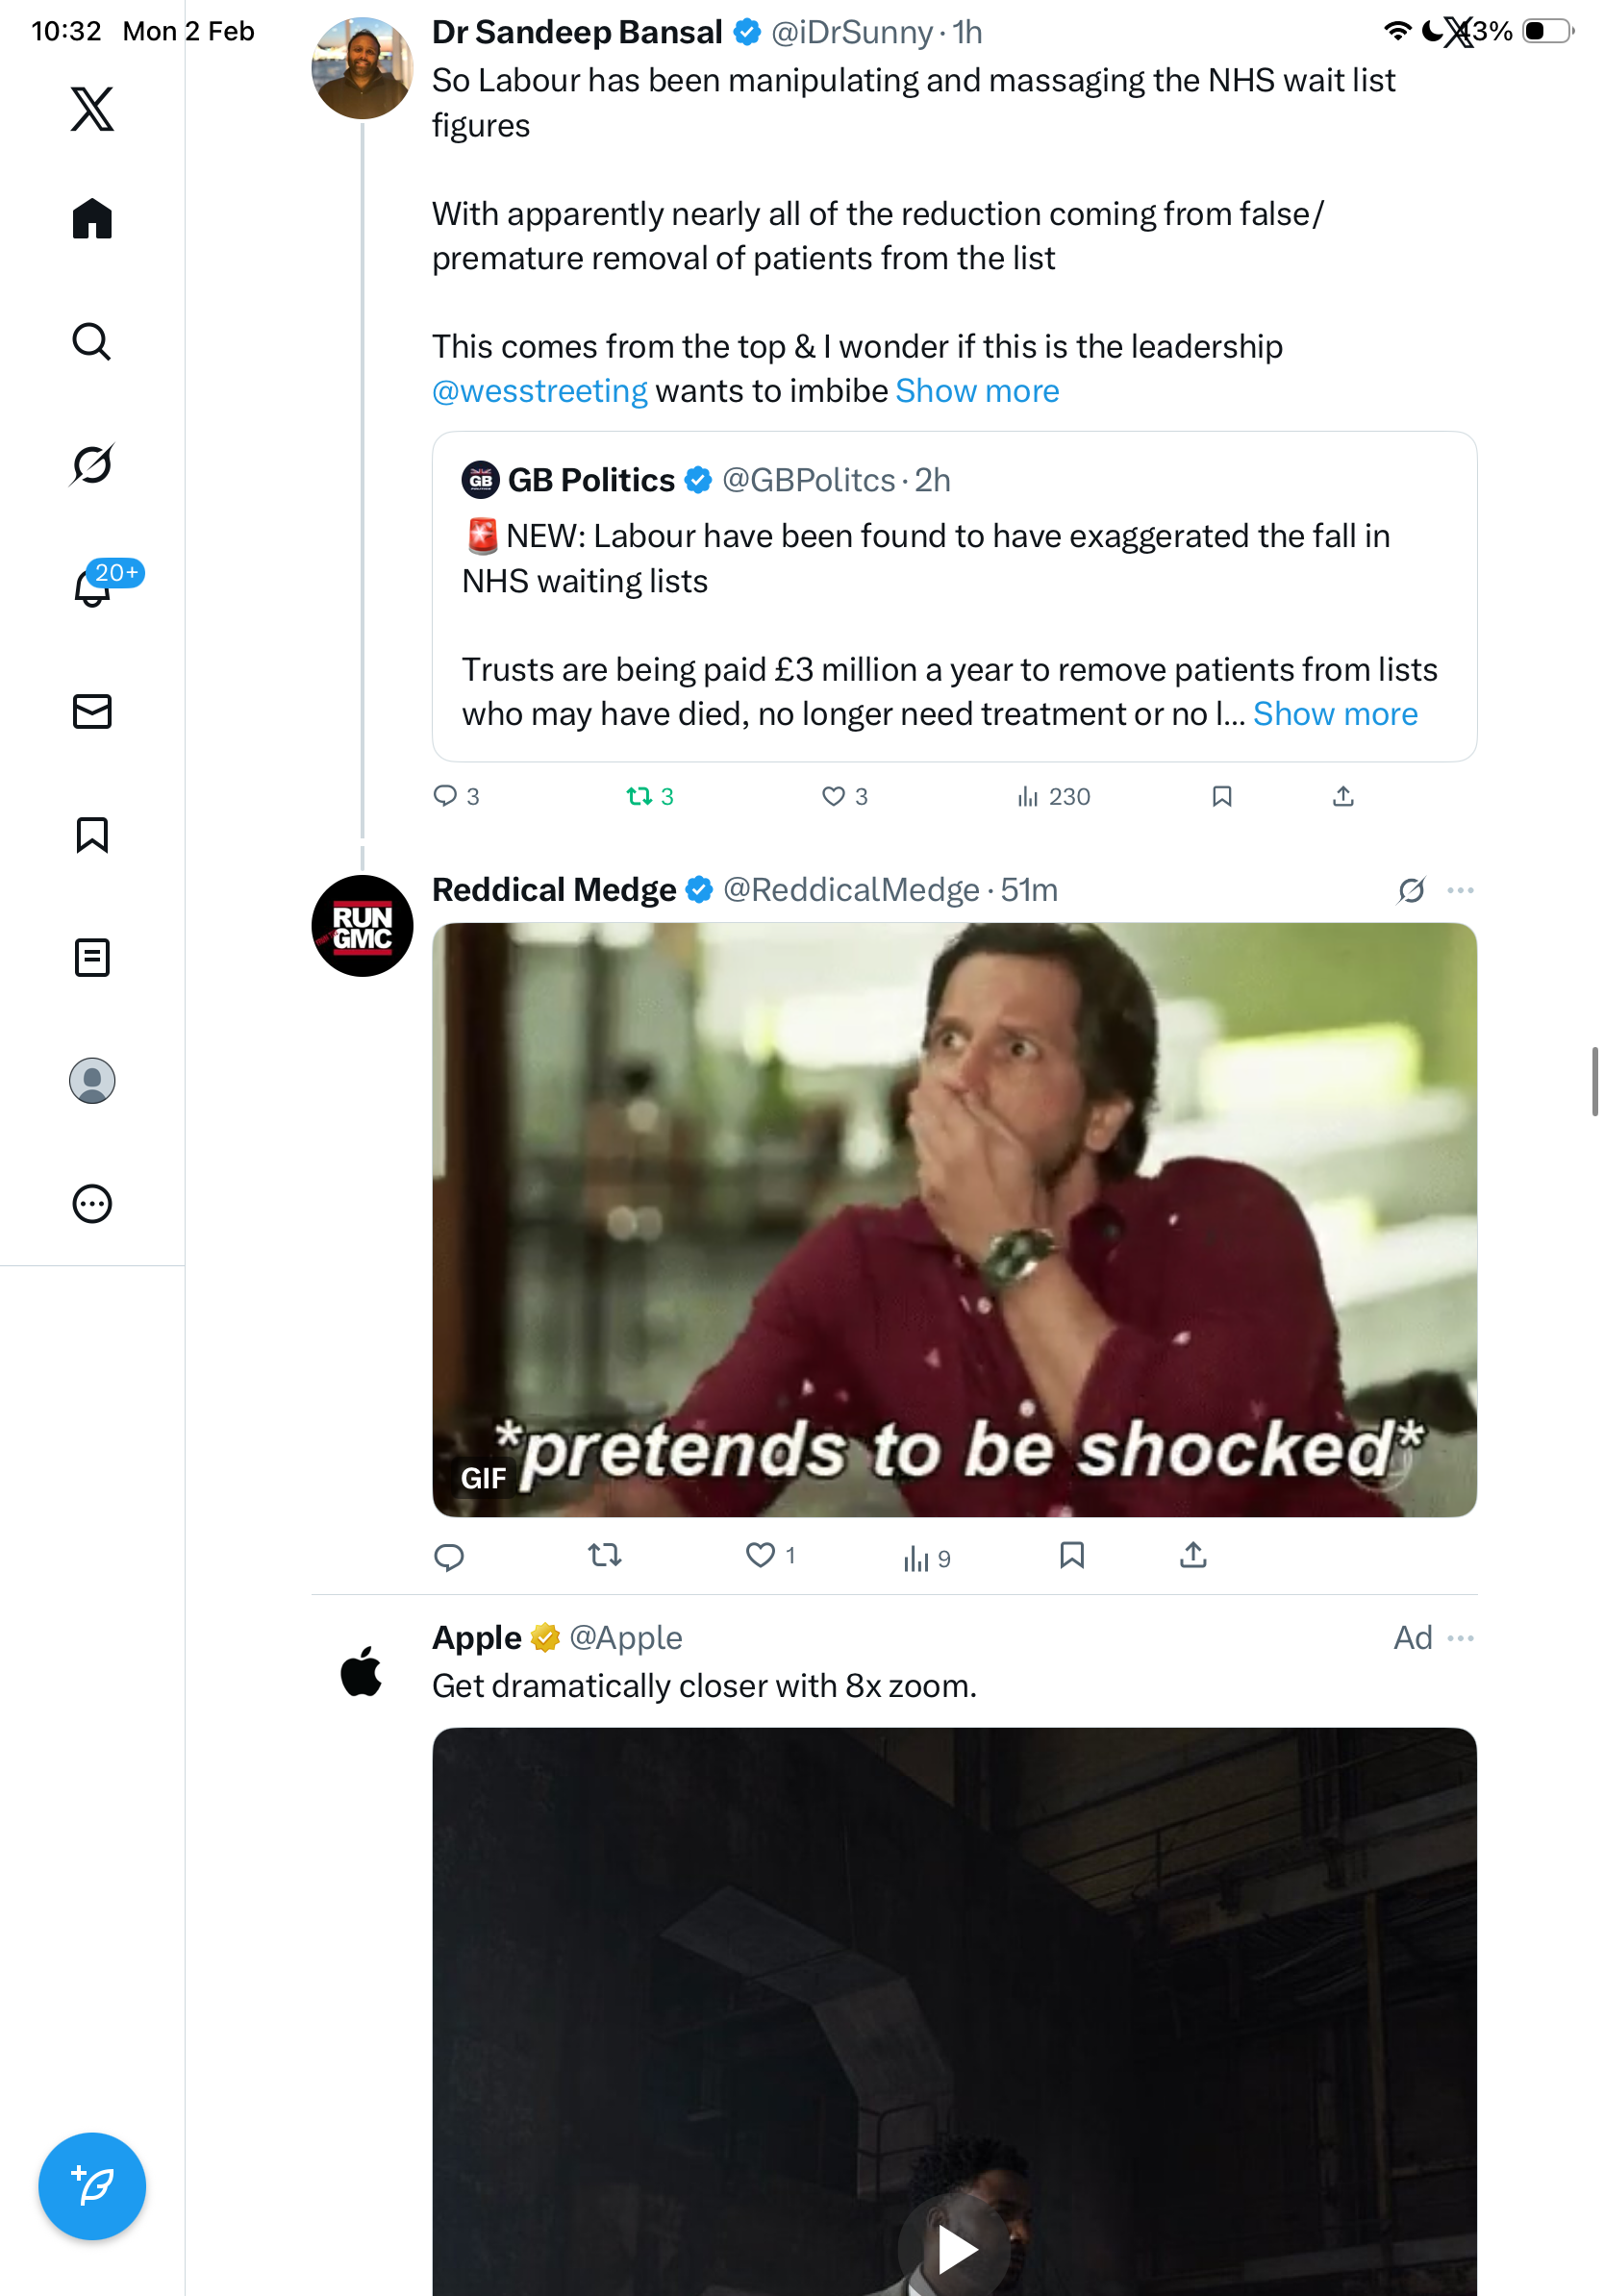Click the page scrollbar thumb
This screenshot has width=1604, height=2296.
click(x=1594, y=1080)
